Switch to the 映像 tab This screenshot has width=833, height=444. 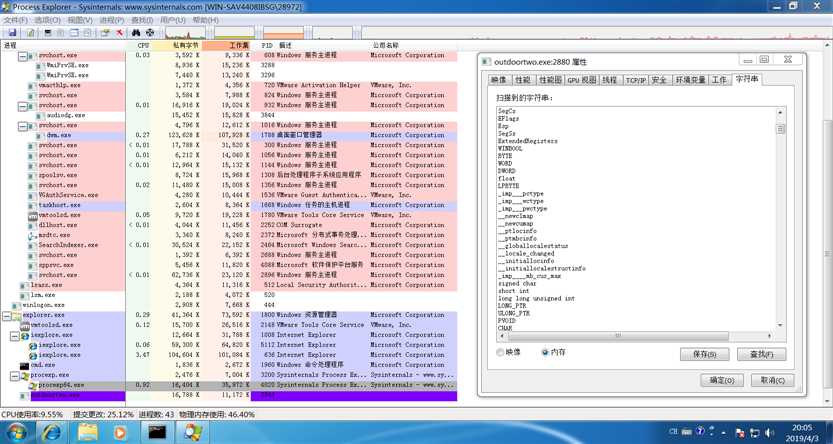pos(498,80)
